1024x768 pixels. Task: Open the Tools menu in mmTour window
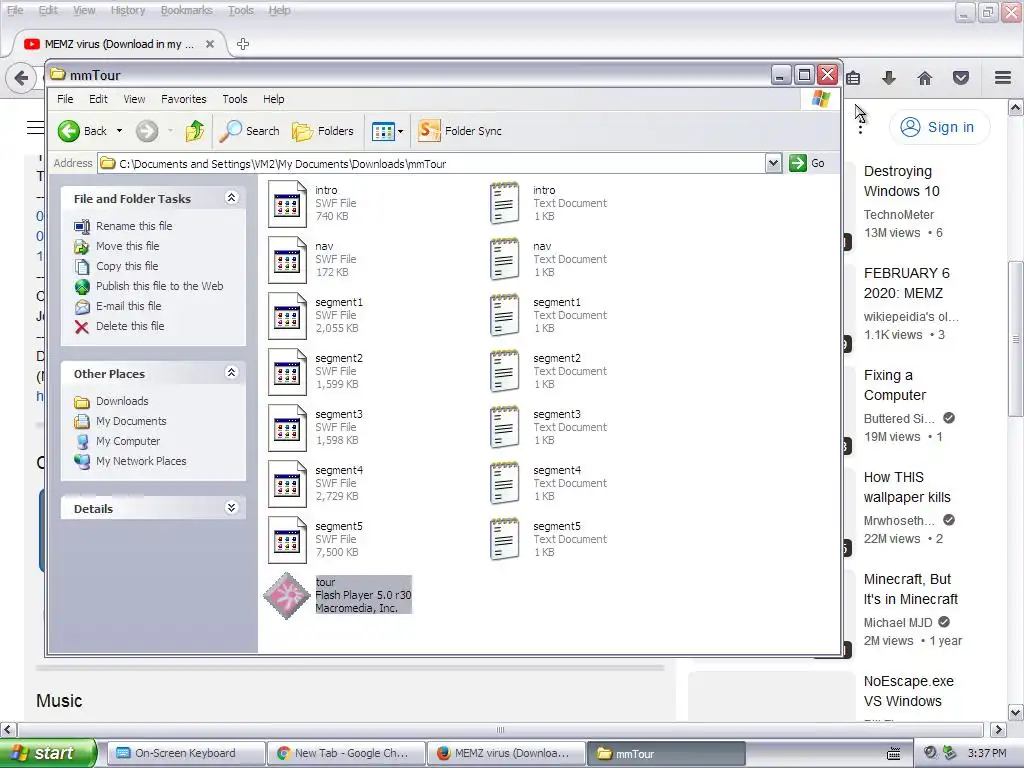click(x=234, y=99)
